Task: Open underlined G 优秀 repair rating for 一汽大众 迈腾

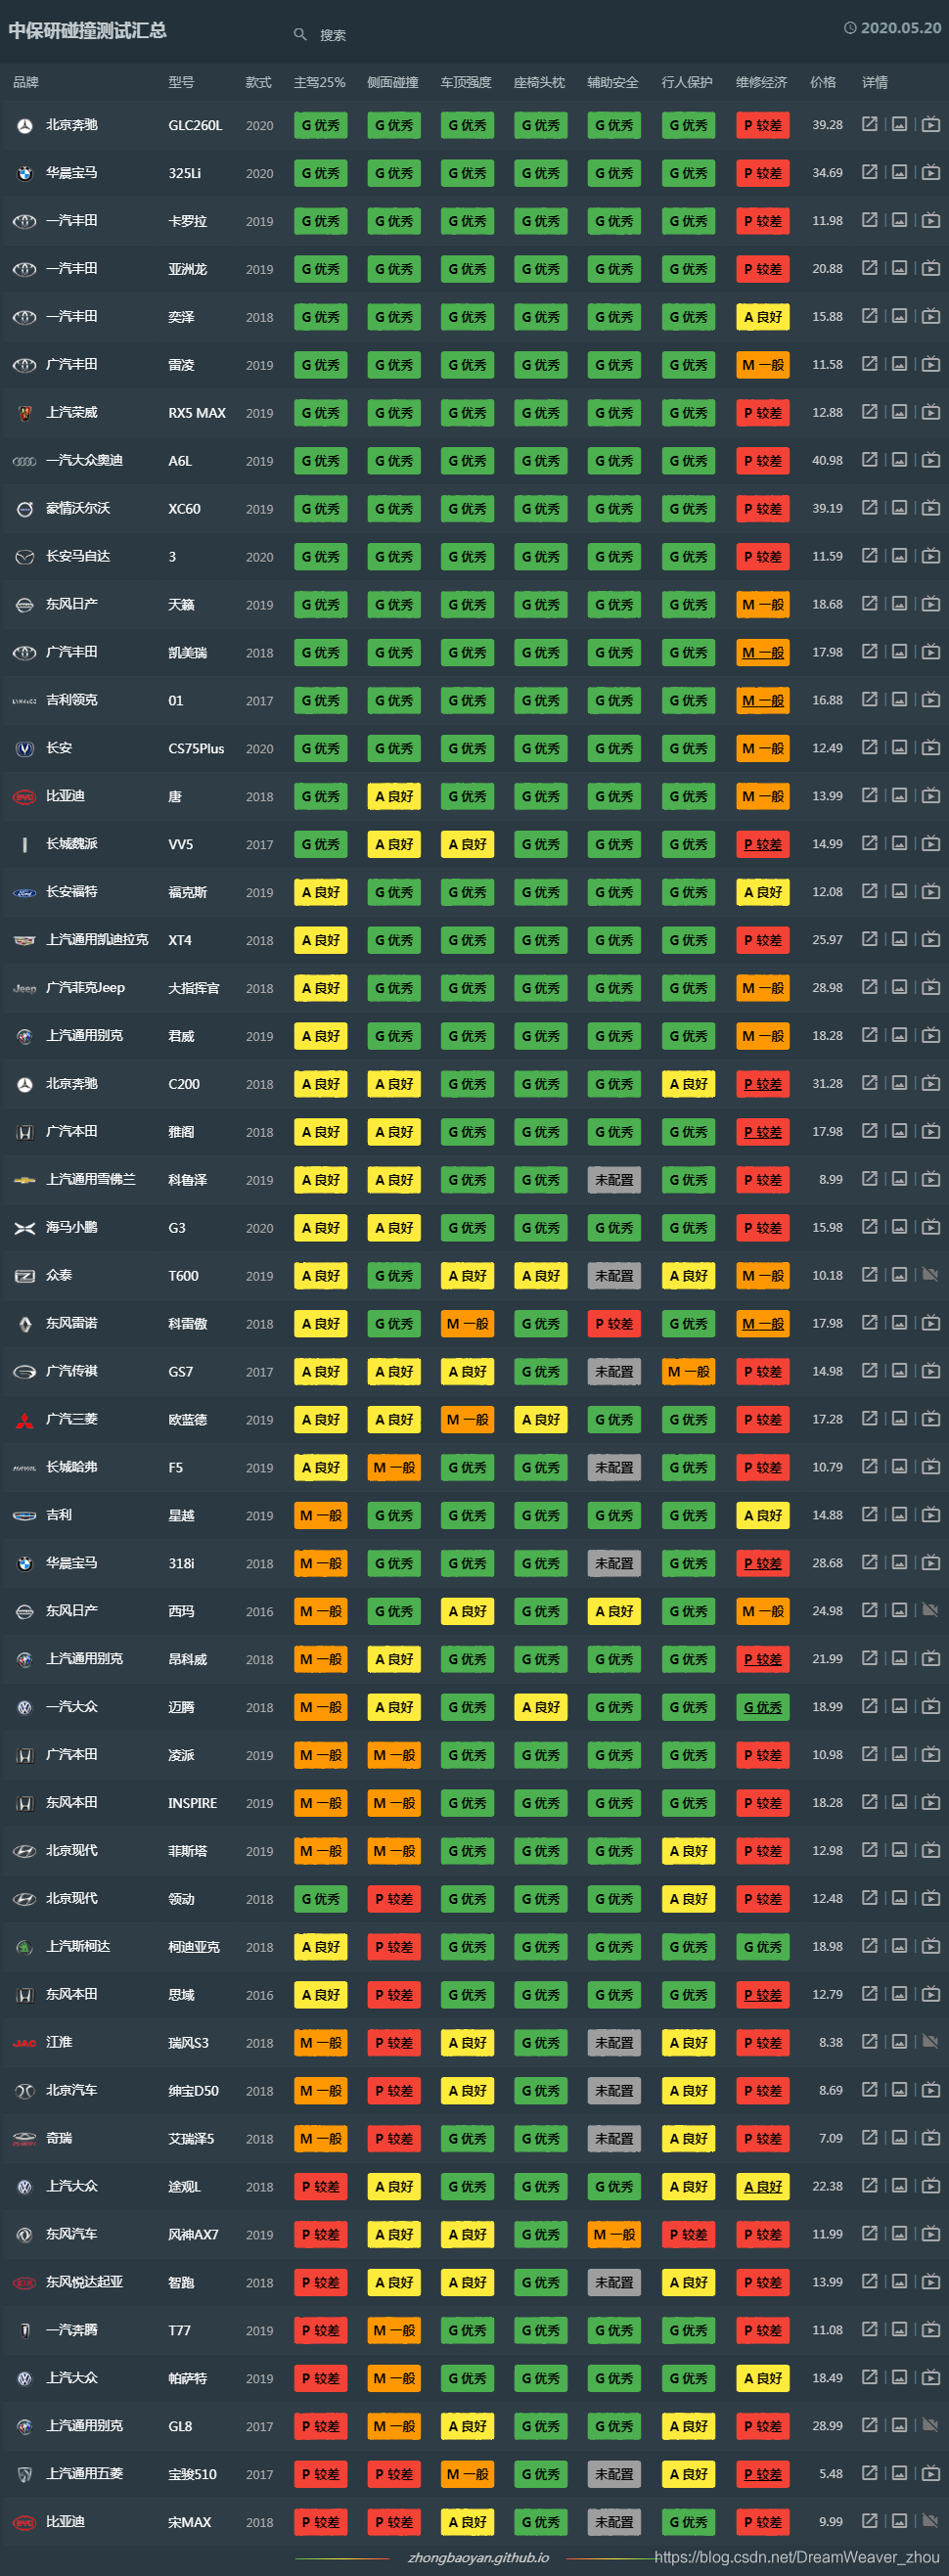Action: pyautogui.click(x=763, y=1707)
